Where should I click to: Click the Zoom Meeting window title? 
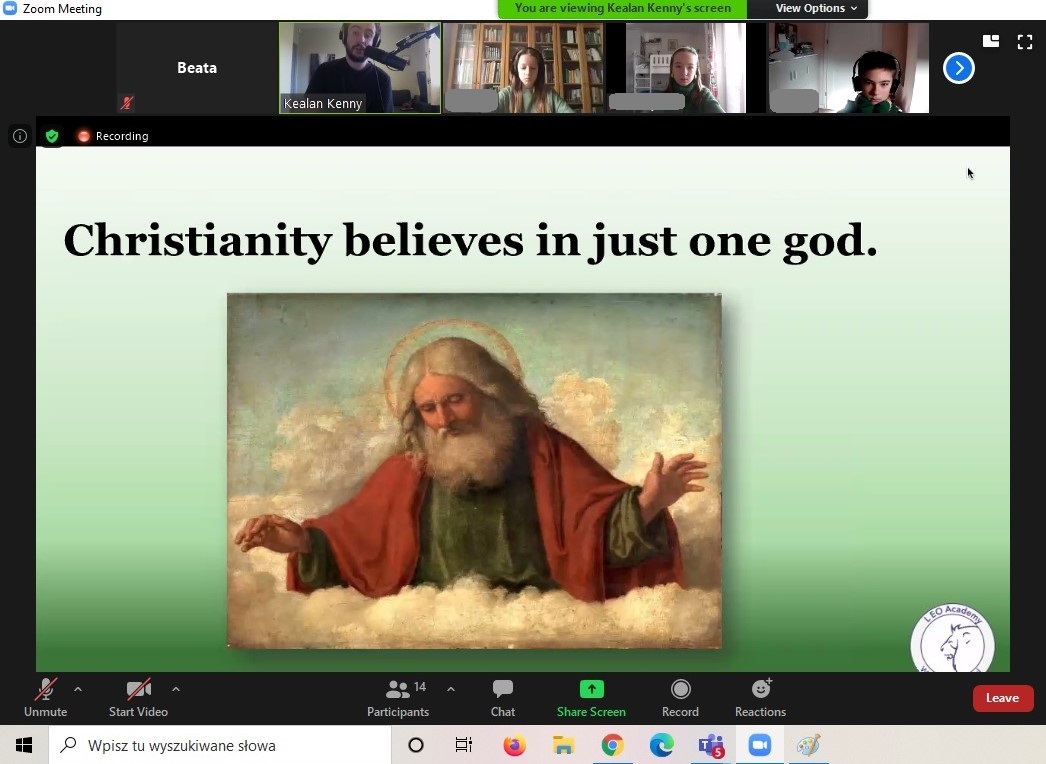[x=62, y=9]
